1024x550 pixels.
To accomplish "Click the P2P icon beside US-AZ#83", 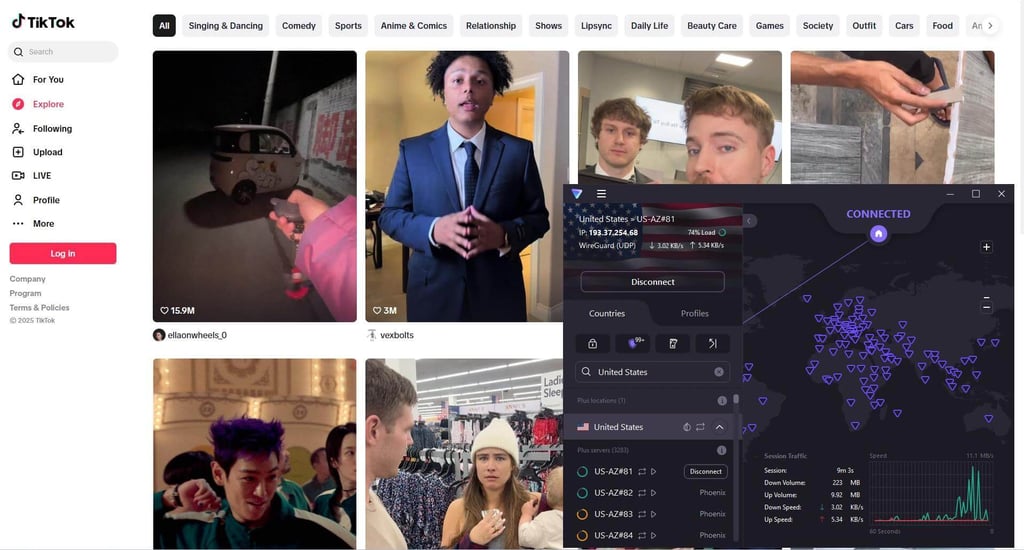I will pyautogui.click(x=642, y=514).
